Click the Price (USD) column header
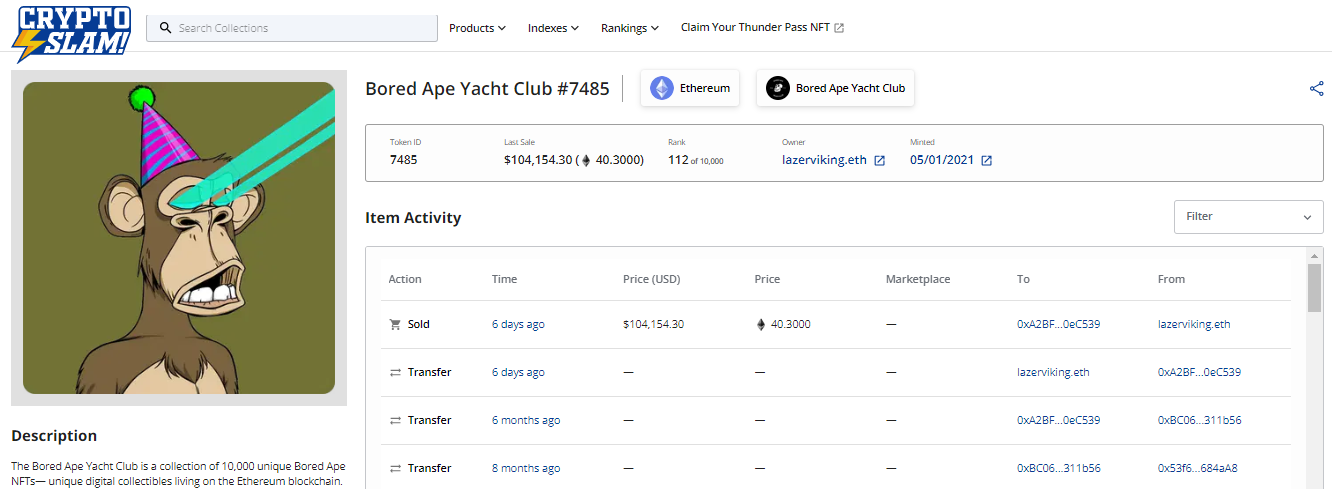Viewport: 1332px width, 489px height. point(651,279)
